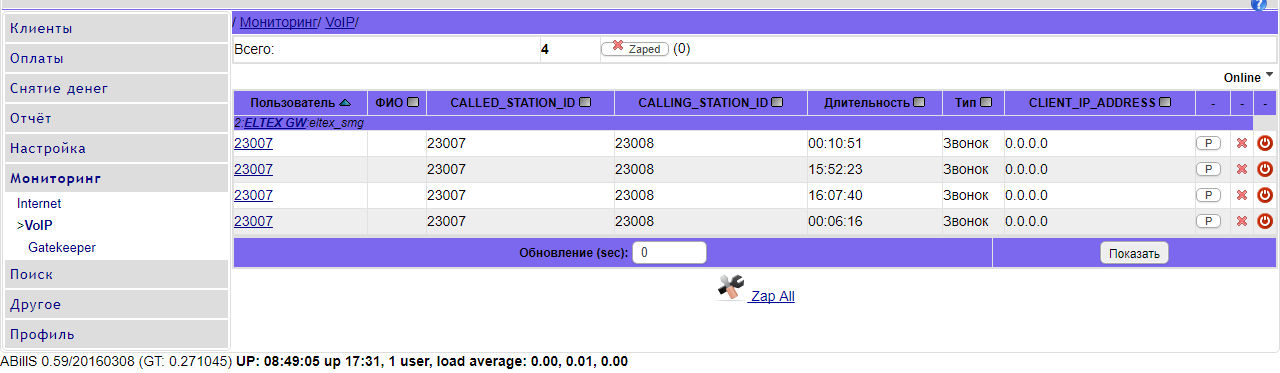Click the Пользователь column header text
The image size is (1280, 373).
(293, 102)
